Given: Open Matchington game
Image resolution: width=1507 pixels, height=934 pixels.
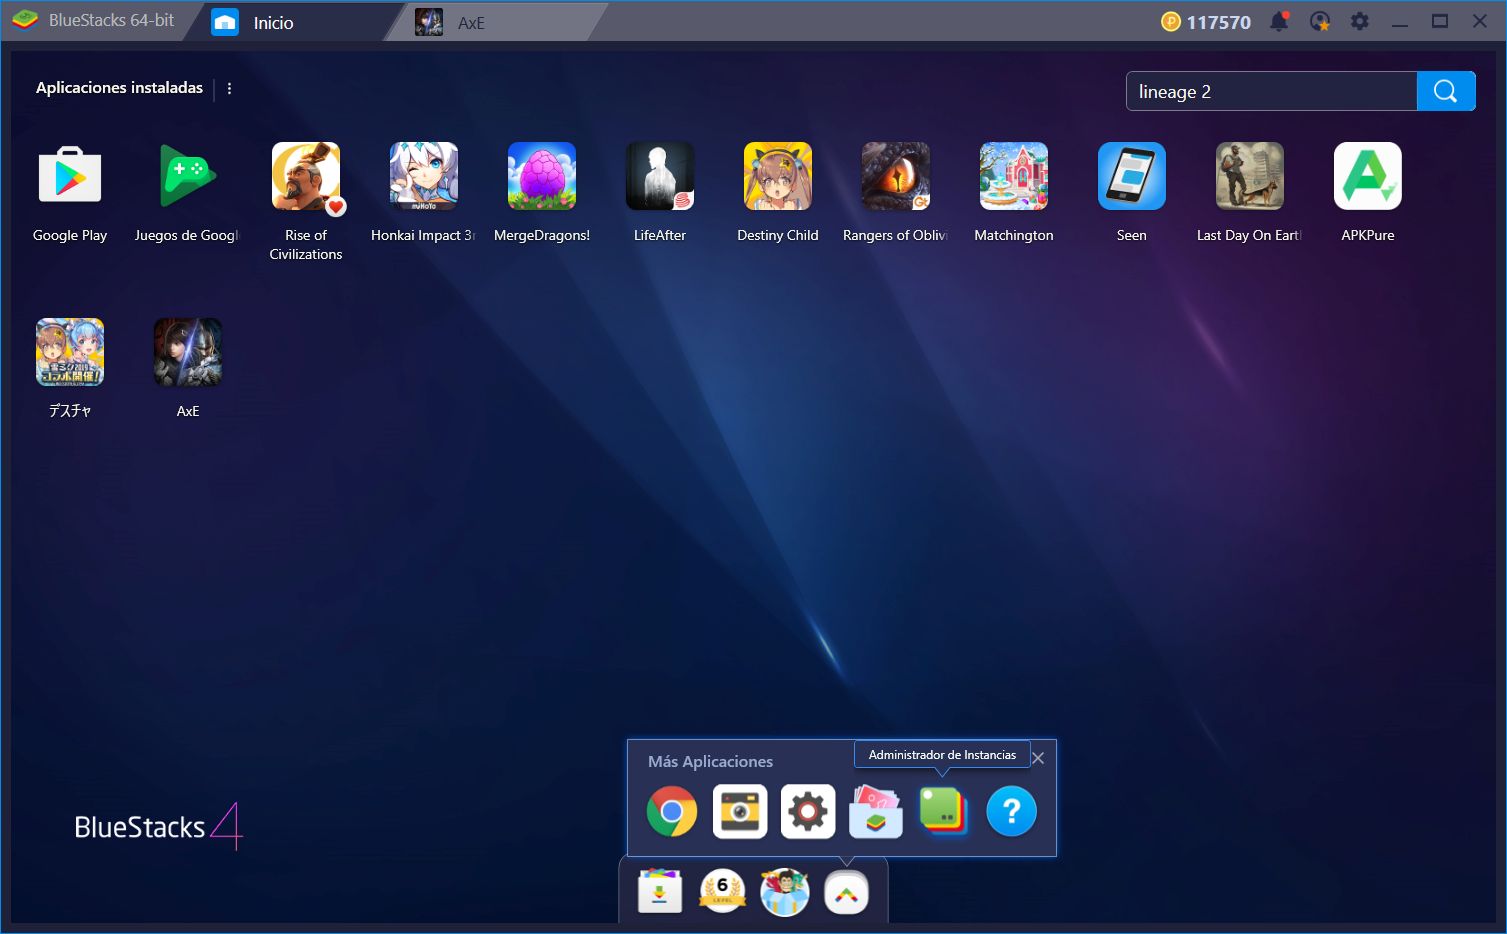Looking at the screenshot, I should 1014,176.
